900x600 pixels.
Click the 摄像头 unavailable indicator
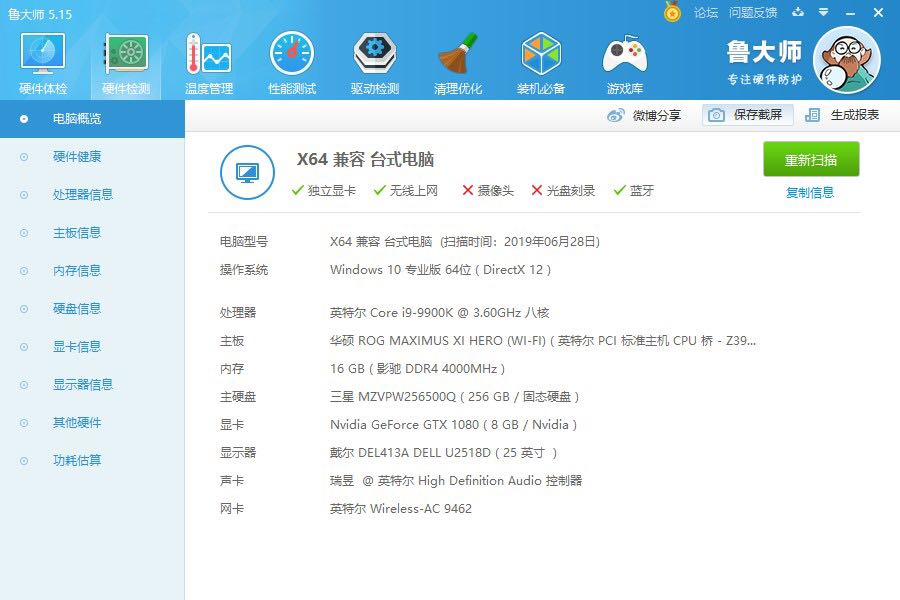[x=488, y=191]
